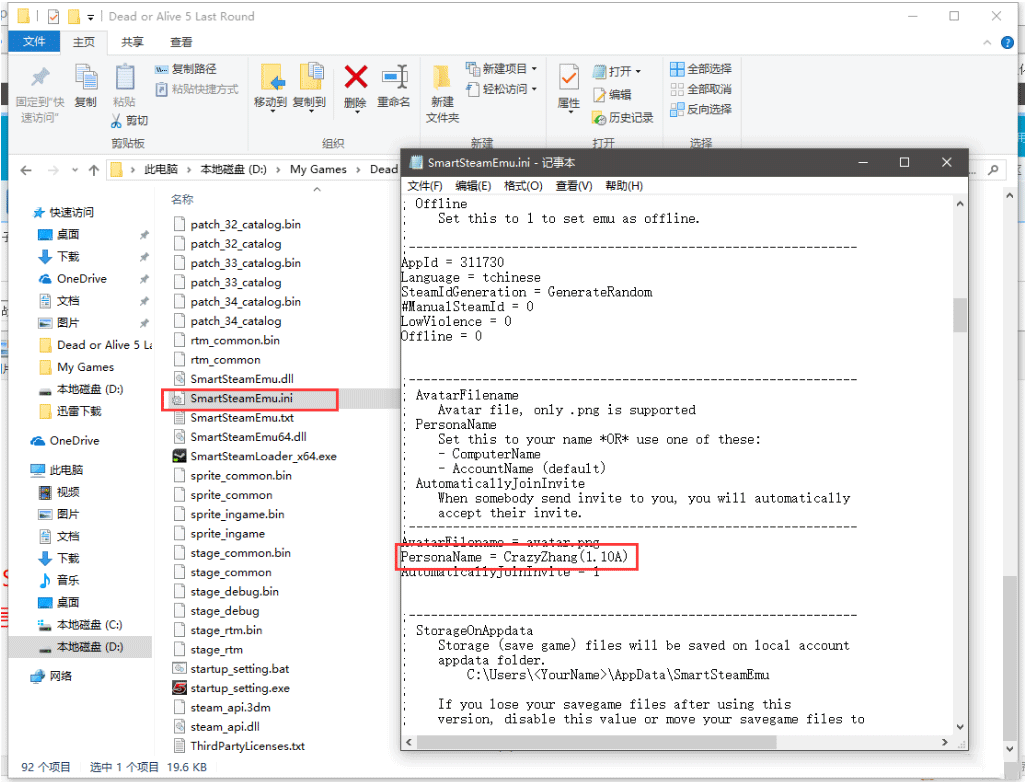Click the Explorer search magnifier icon

click(993, 170)
